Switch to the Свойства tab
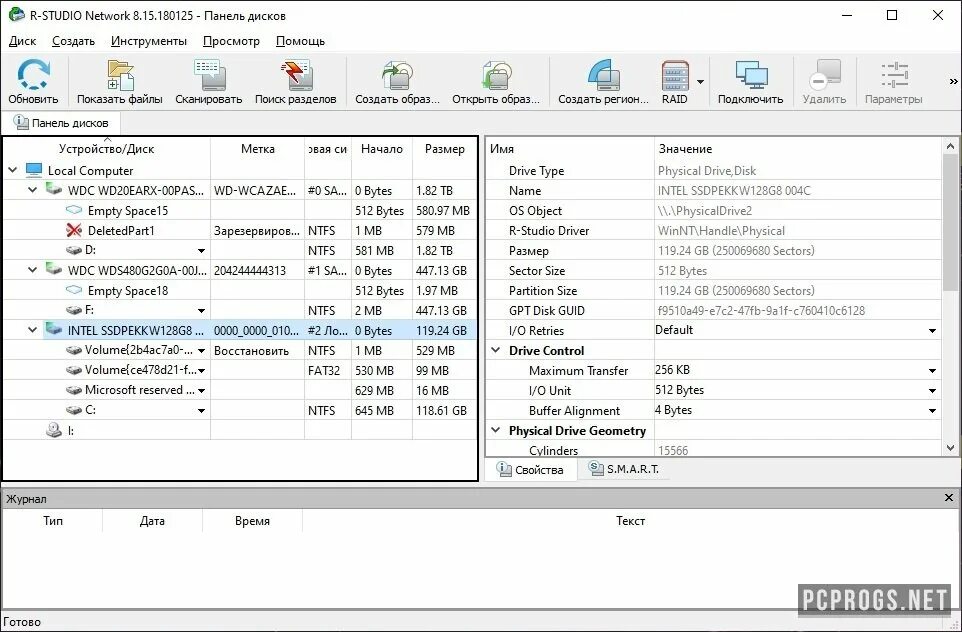This screenshot has width=962, height=632. tap(531, 469)
